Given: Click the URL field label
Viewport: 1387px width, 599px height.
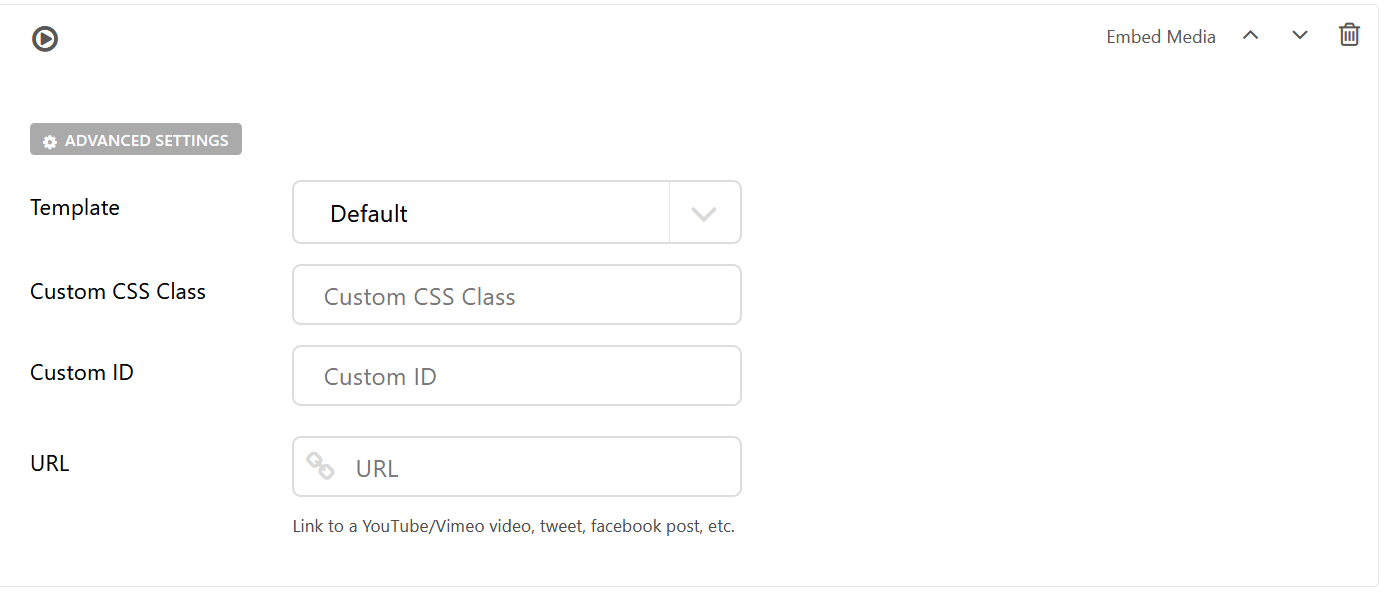Looking at the screenshot, I should click(50, 464).
